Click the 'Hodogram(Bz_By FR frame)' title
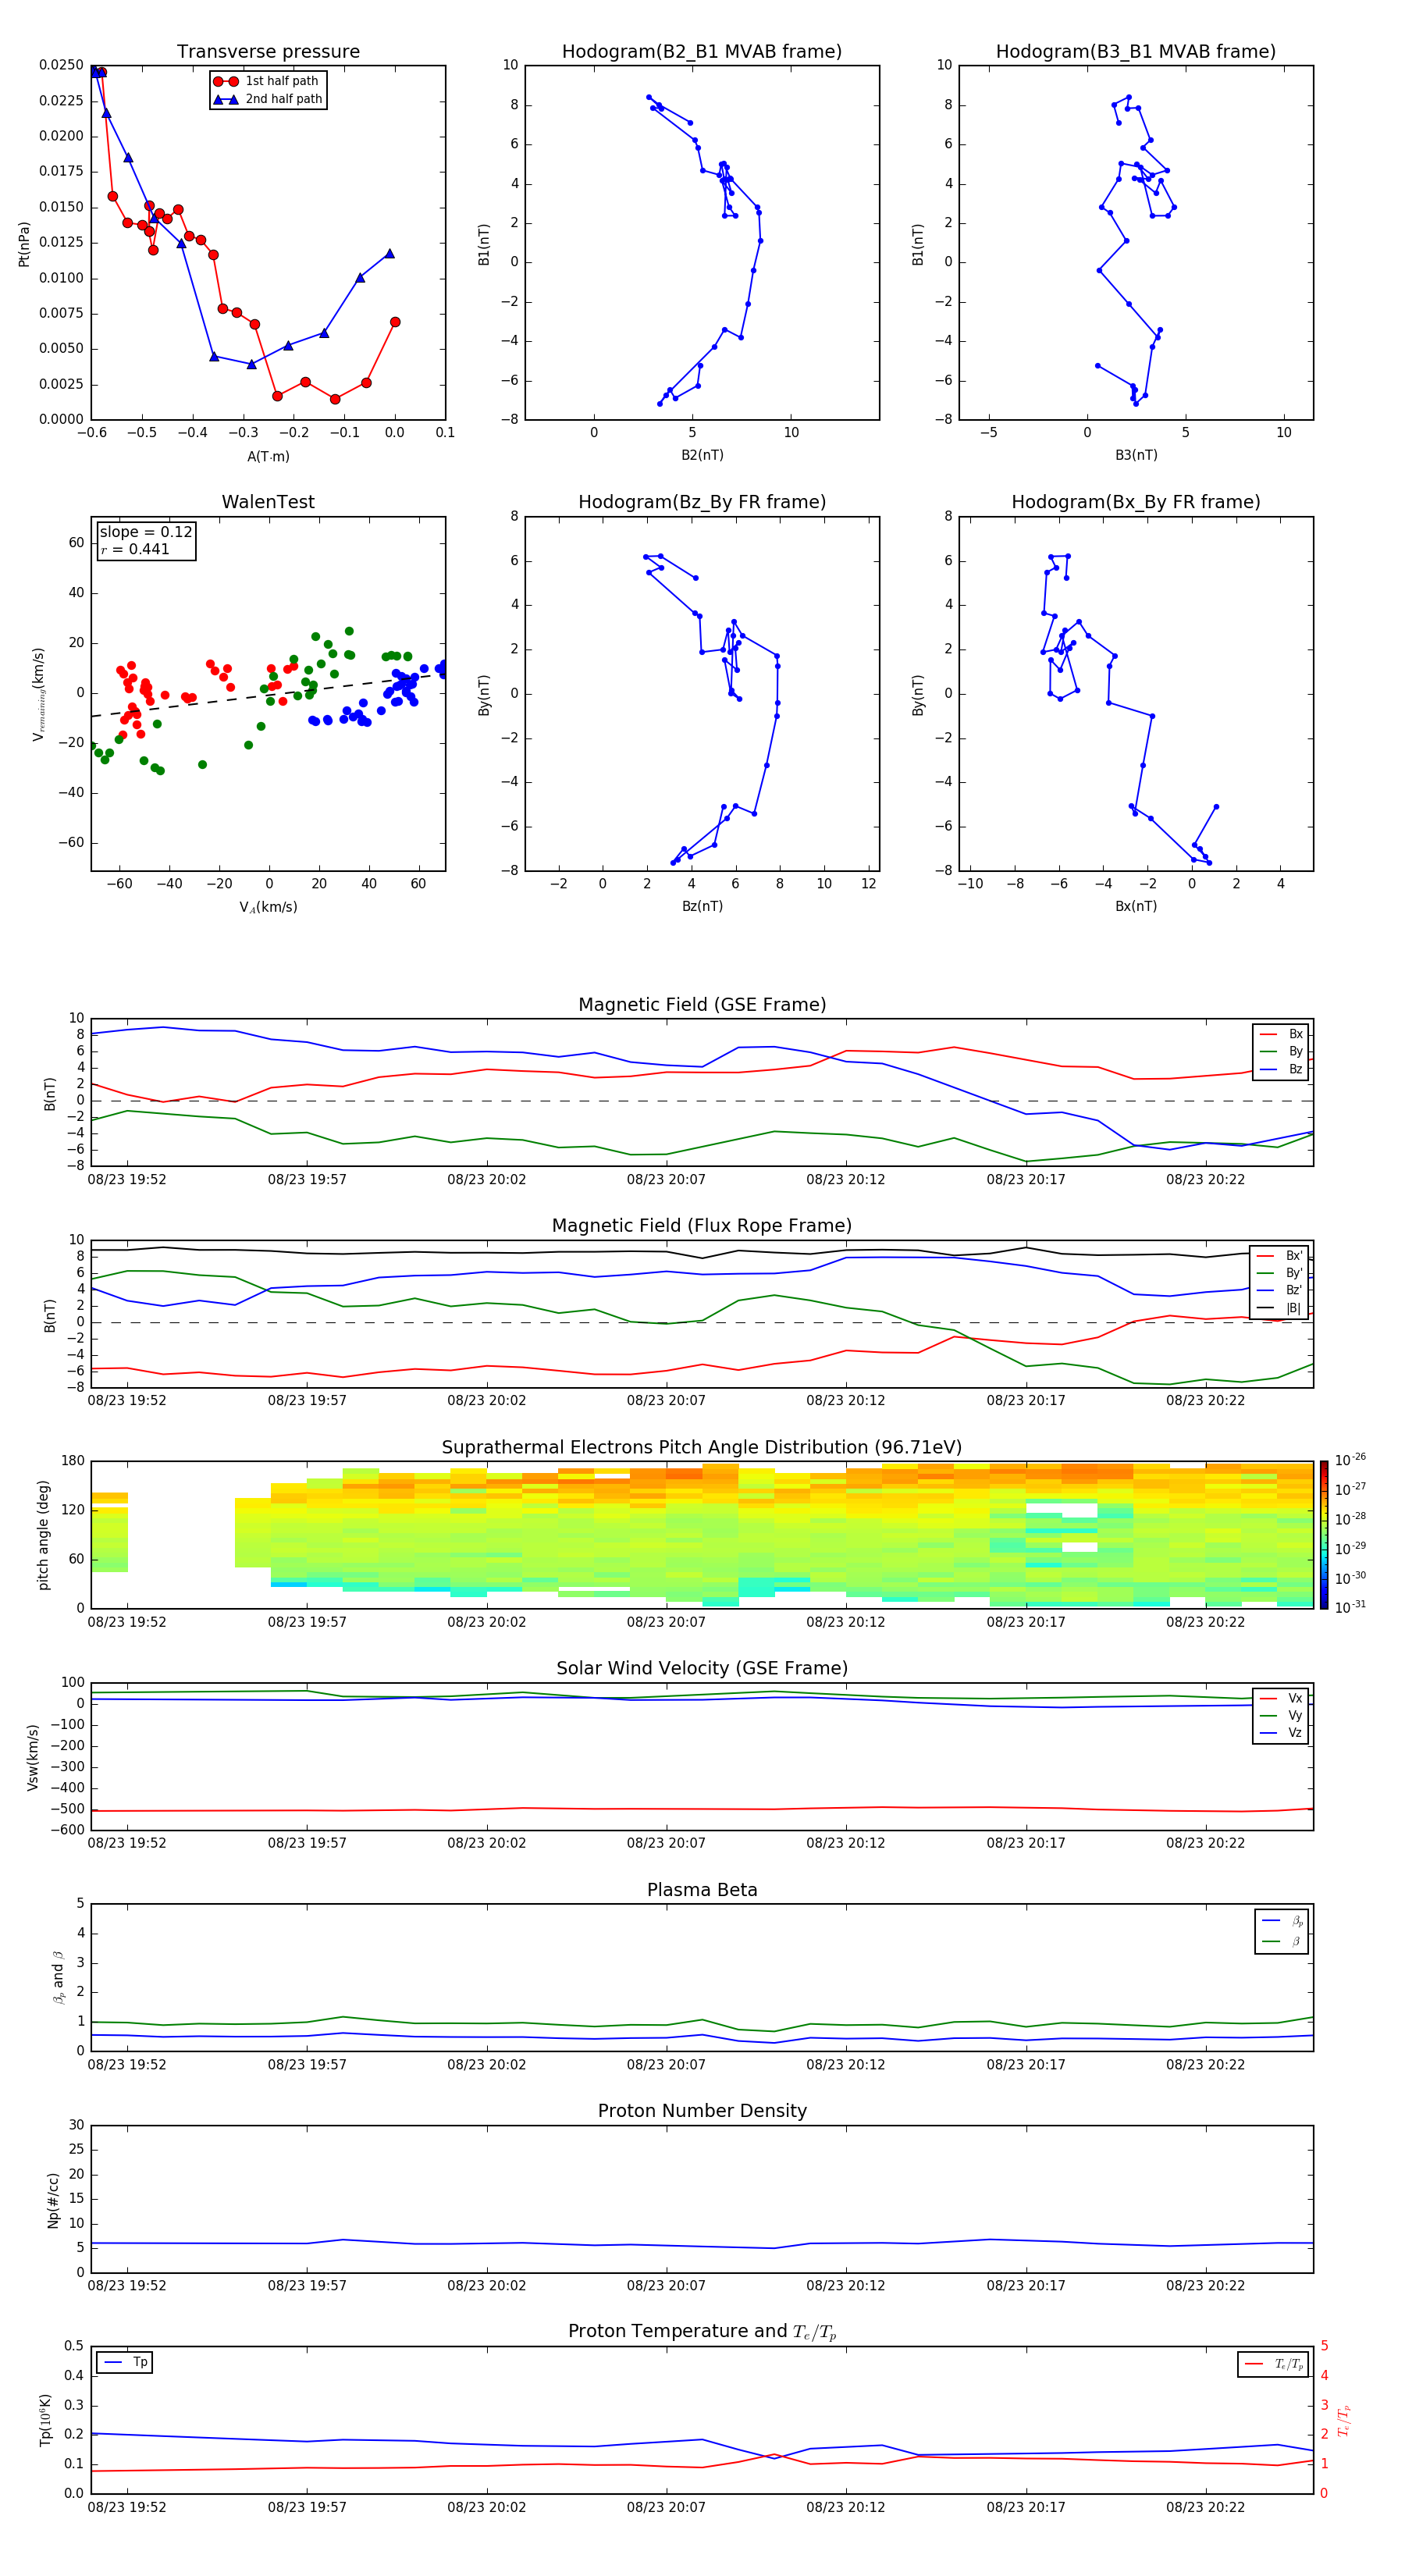The image size is (1405, 2576). (702, 502)
